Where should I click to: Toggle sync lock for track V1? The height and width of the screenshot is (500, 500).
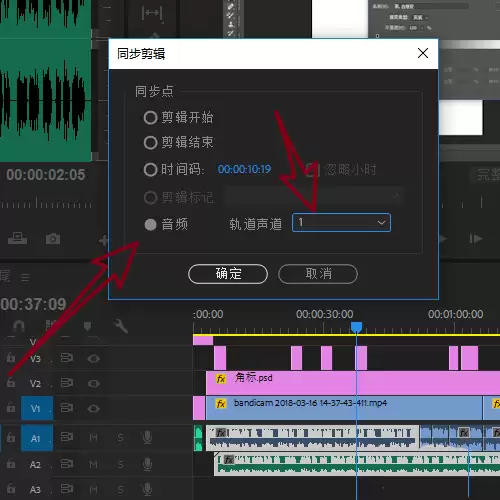pos(67,408)
